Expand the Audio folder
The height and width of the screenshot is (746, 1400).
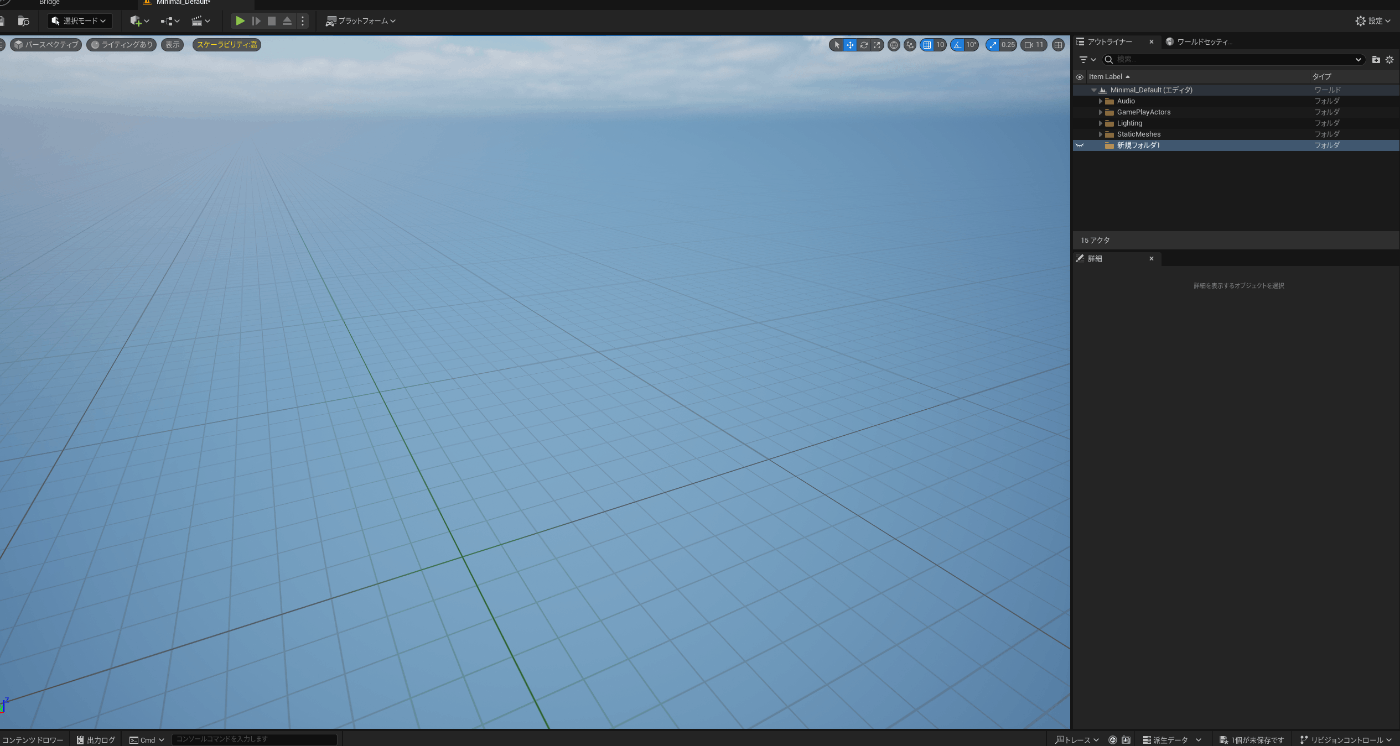(x=1101, y=101)
